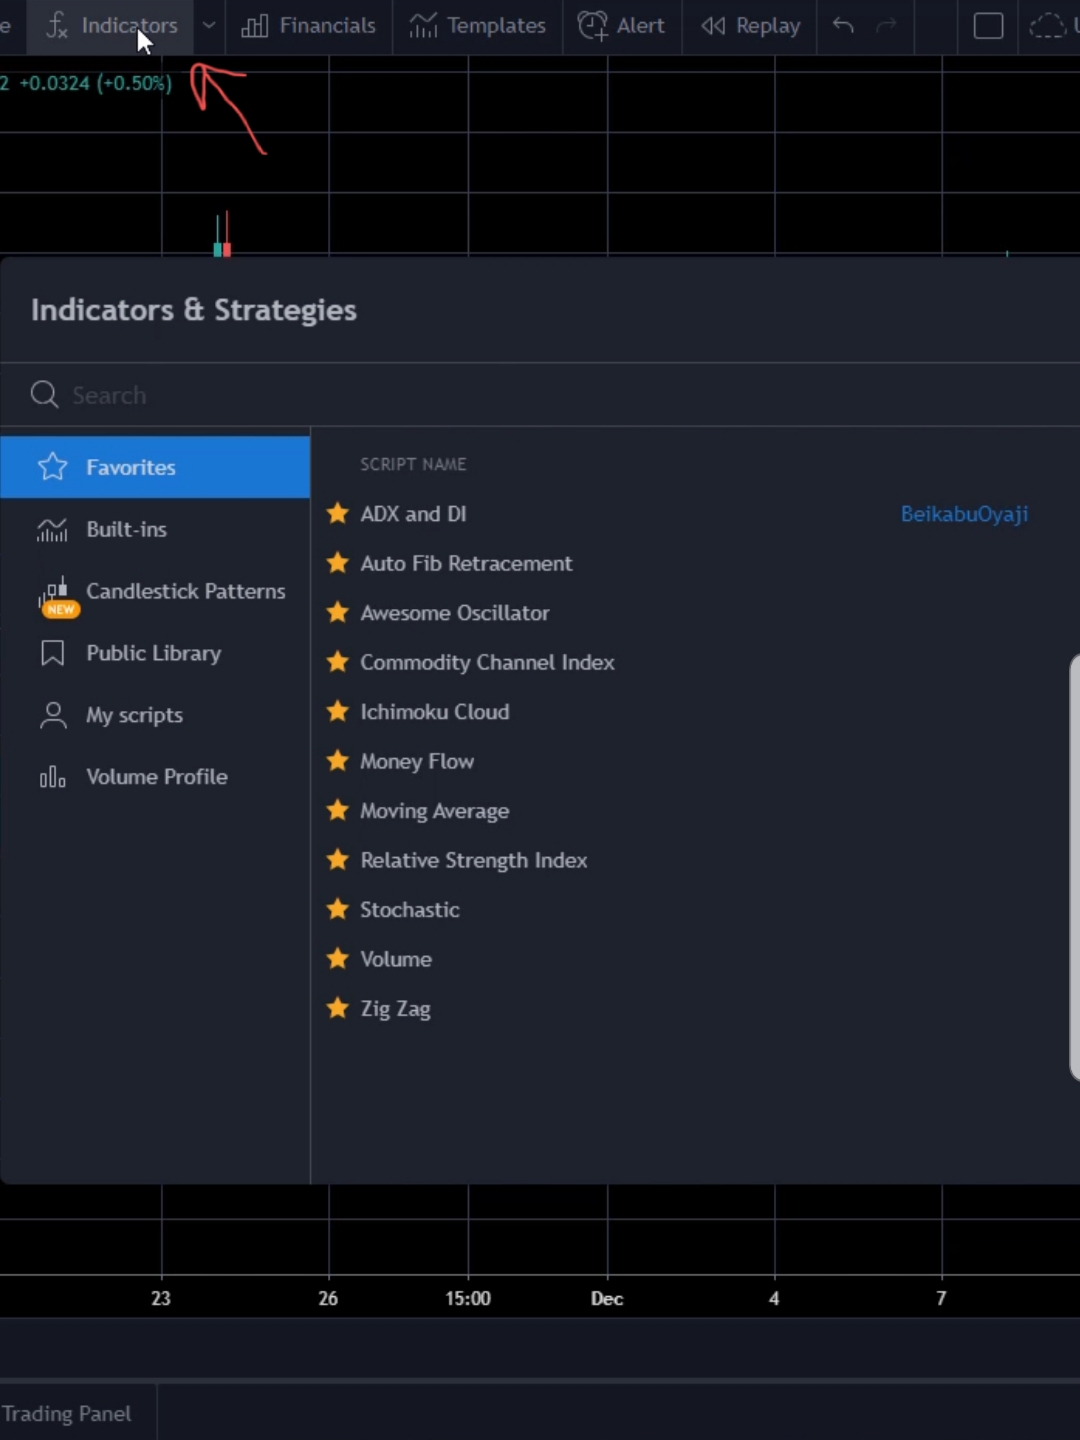Start bar Replay mode

pos(750,26)
